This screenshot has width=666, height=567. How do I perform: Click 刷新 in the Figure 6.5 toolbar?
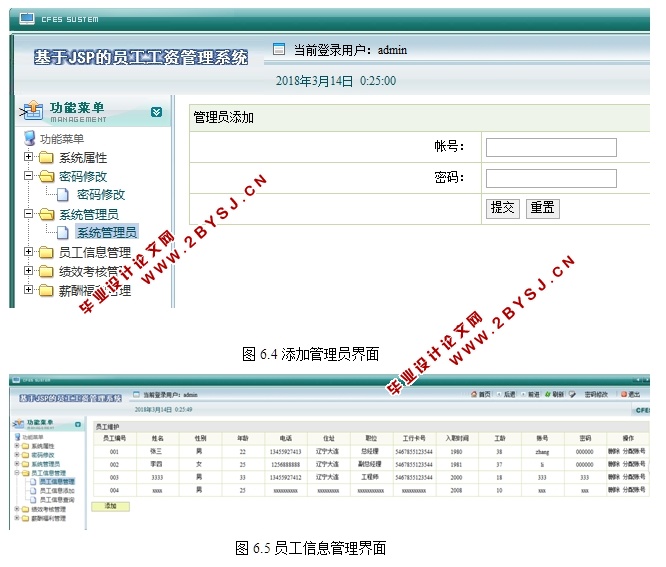(558, 395)
